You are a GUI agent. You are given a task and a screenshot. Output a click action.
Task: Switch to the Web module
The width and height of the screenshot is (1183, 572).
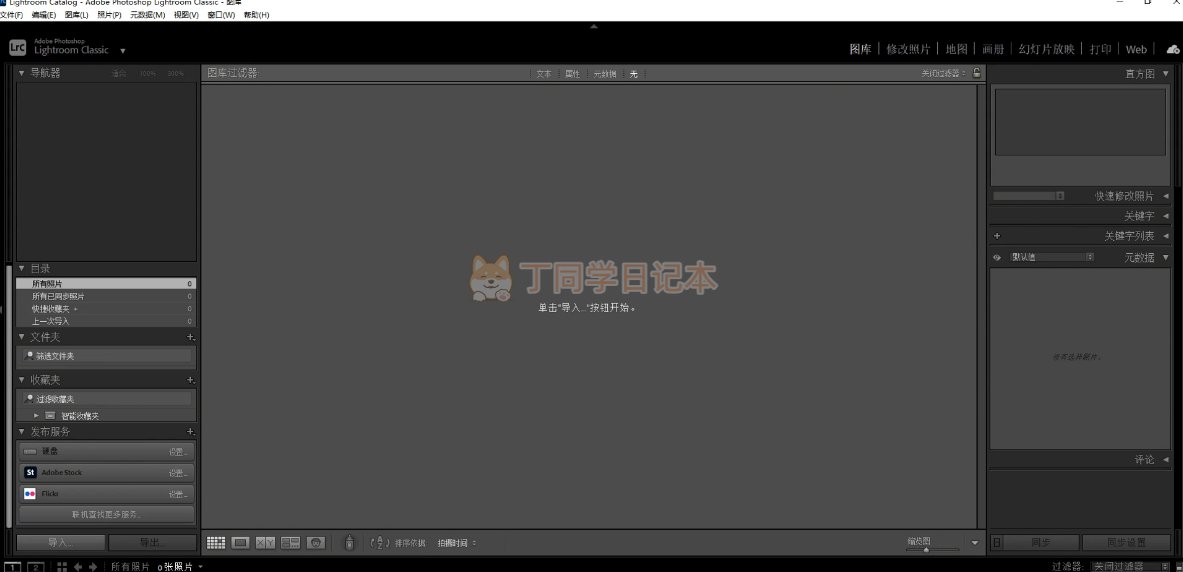(x=1136, y=49)
